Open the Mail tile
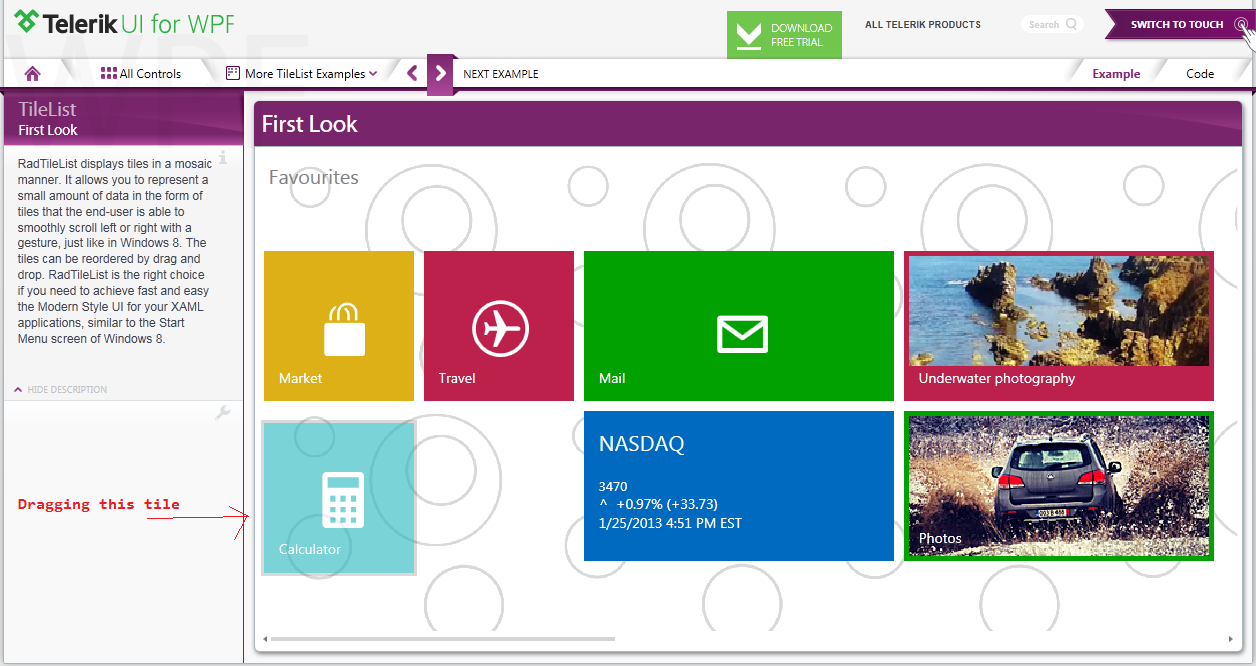Image resolution: width=1256 pixels, height=666 pixels. [739, 326]
